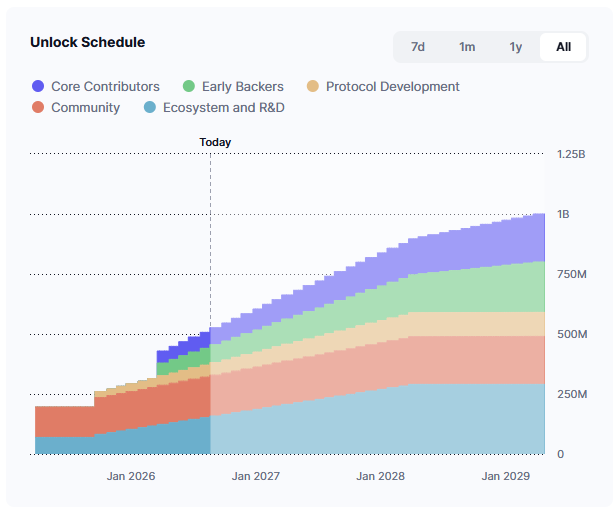Click the 1B axis value

pos(563,214)
